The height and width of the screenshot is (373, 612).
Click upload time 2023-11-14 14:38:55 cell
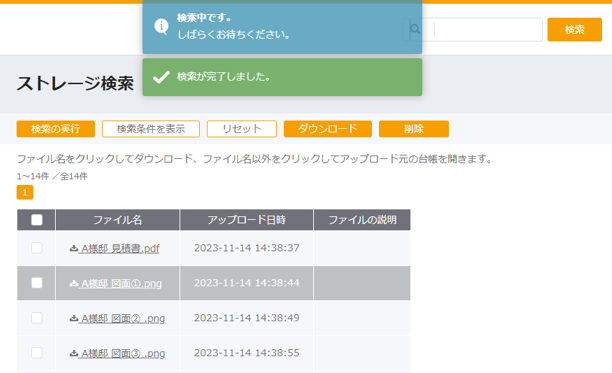pos(247,353)
